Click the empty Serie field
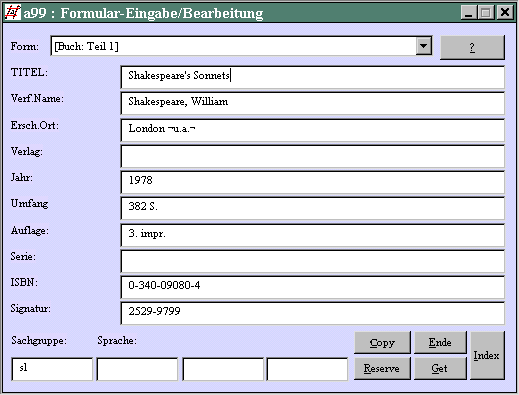 313,261
